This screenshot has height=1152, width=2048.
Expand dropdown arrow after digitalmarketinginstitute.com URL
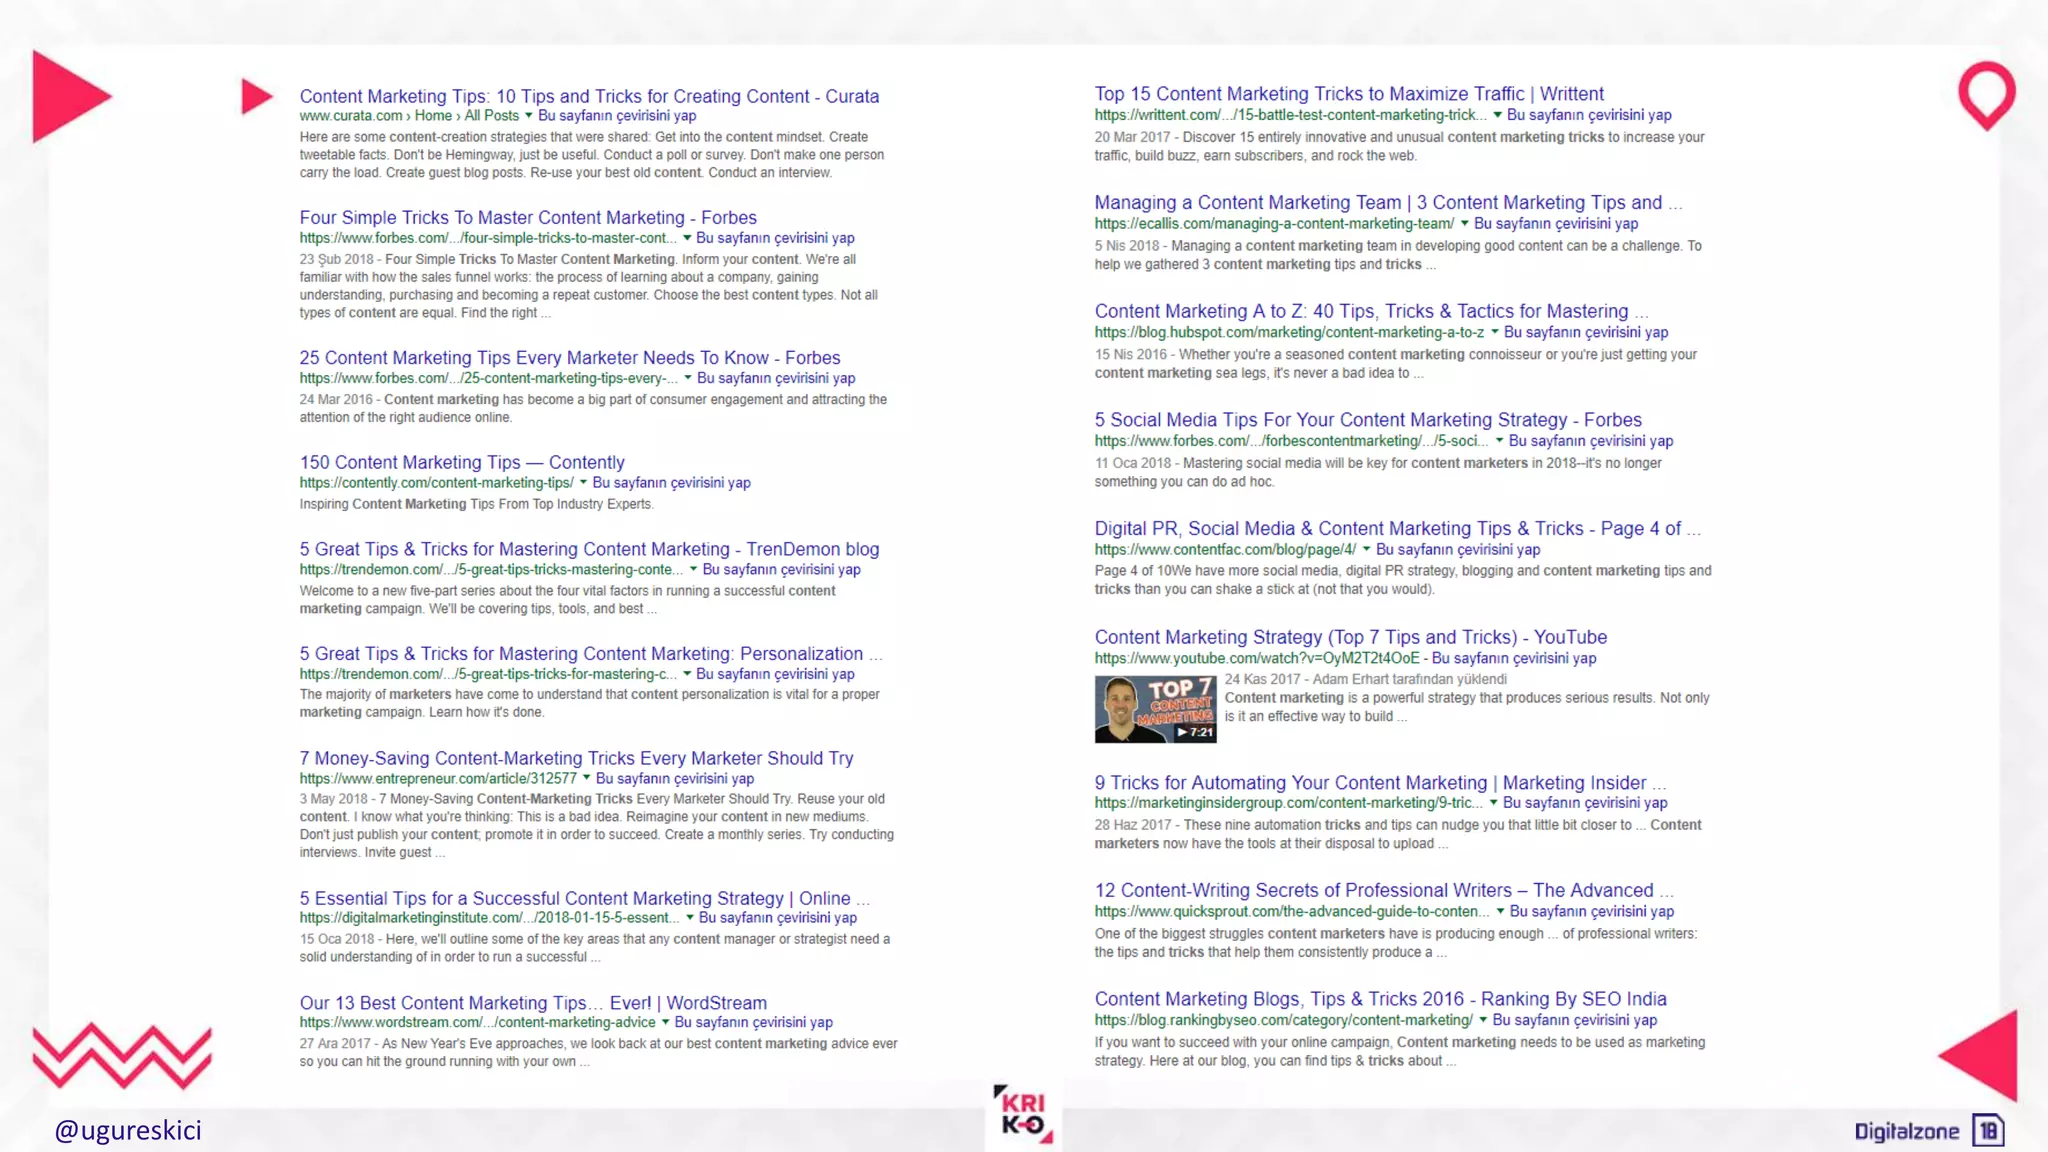tap(690, 917)
